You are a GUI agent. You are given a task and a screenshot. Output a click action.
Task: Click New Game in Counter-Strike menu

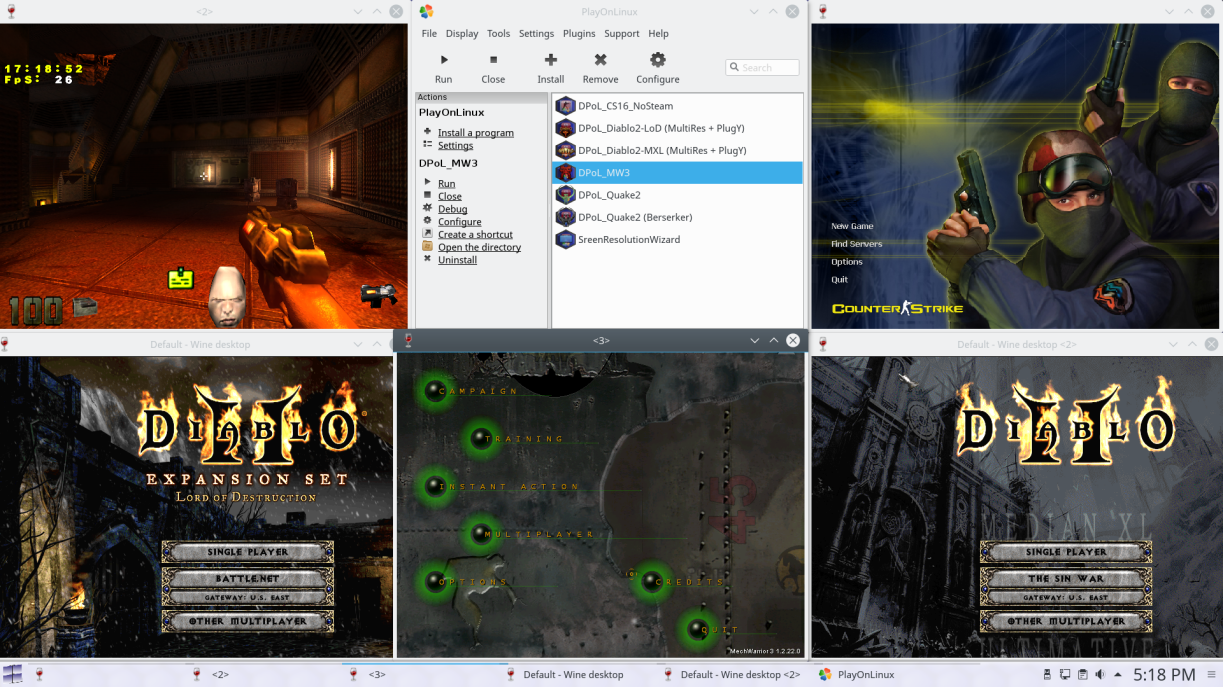click(852, 226)
